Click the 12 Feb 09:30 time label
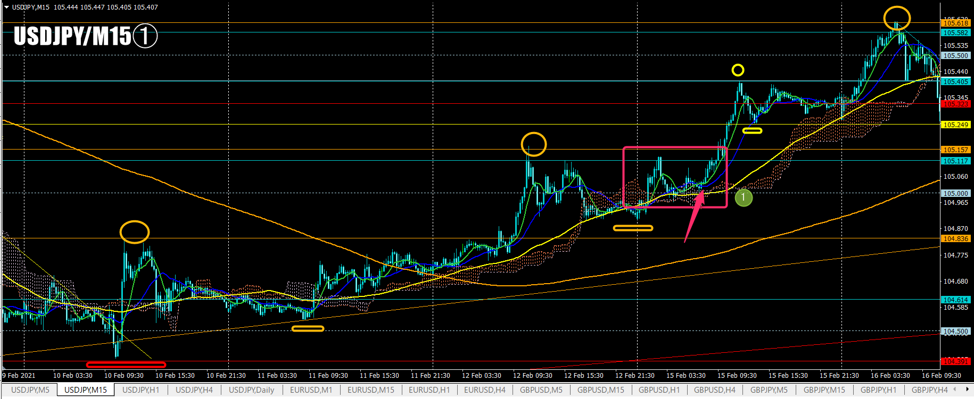Image resolution: width=975 pixels, height=399 pixels. [x=533, y=376]
